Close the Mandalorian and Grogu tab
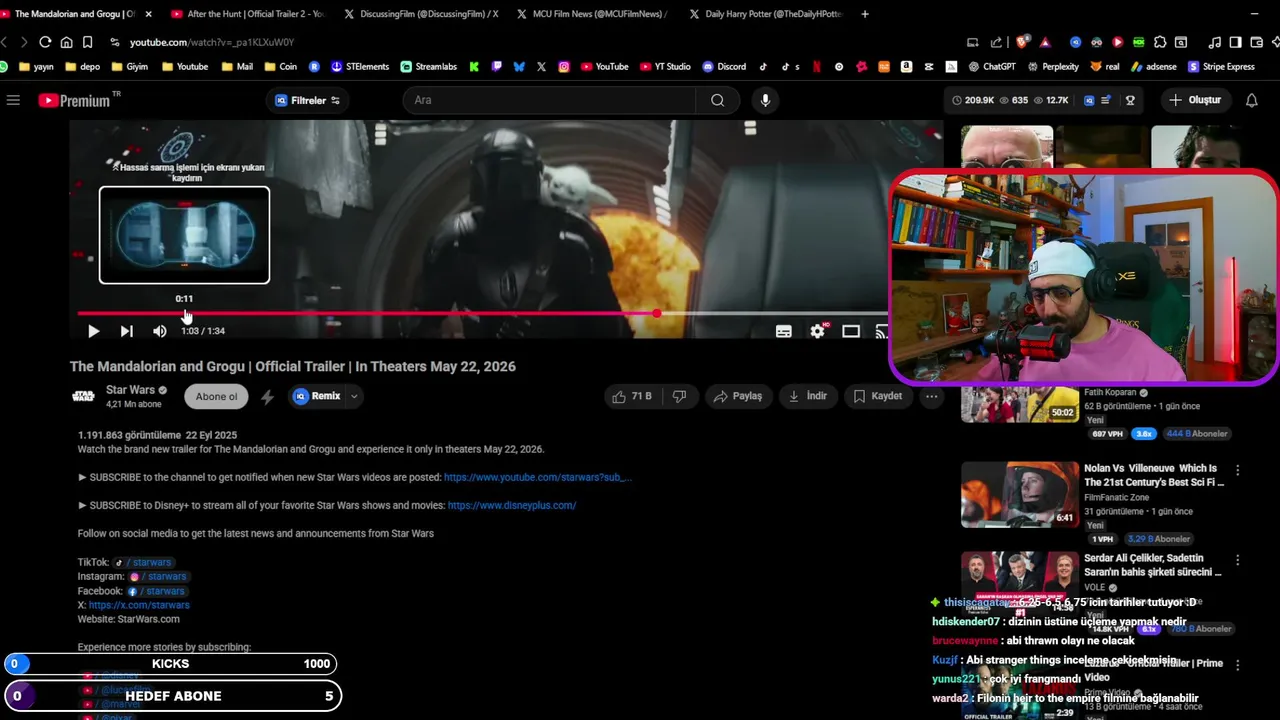 pos(149,14)
